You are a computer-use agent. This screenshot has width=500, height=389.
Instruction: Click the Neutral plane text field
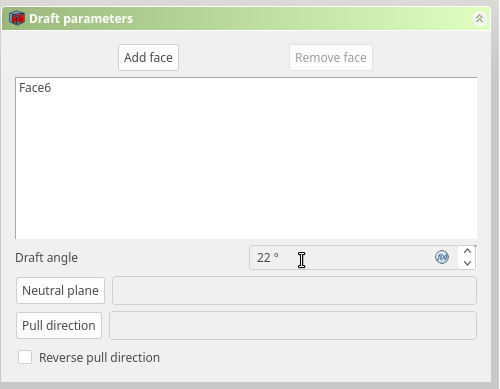294,290
